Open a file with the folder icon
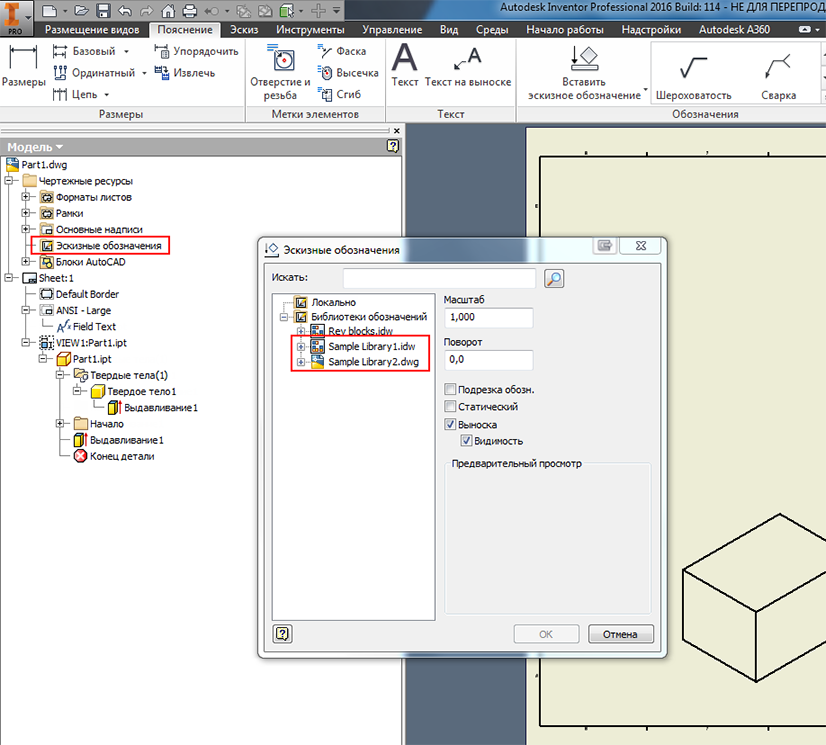The height and width of the screenshot is (745, 826). point(81,10)
